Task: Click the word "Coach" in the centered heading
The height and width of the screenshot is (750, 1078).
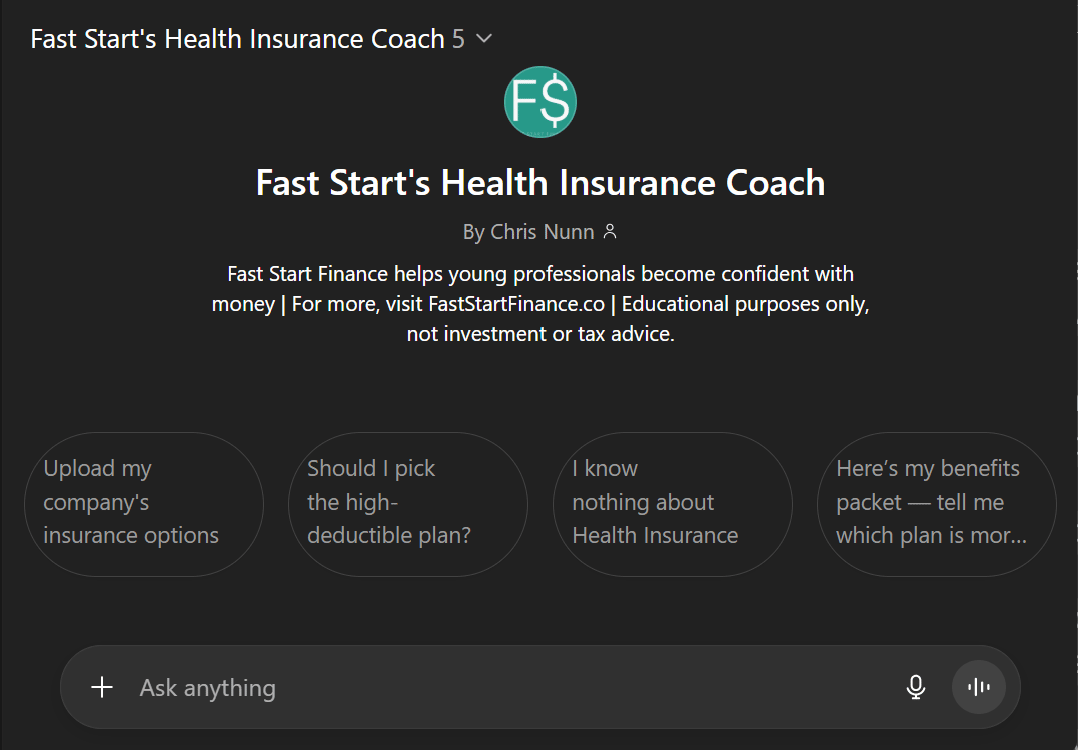Action: coord(775,183)
